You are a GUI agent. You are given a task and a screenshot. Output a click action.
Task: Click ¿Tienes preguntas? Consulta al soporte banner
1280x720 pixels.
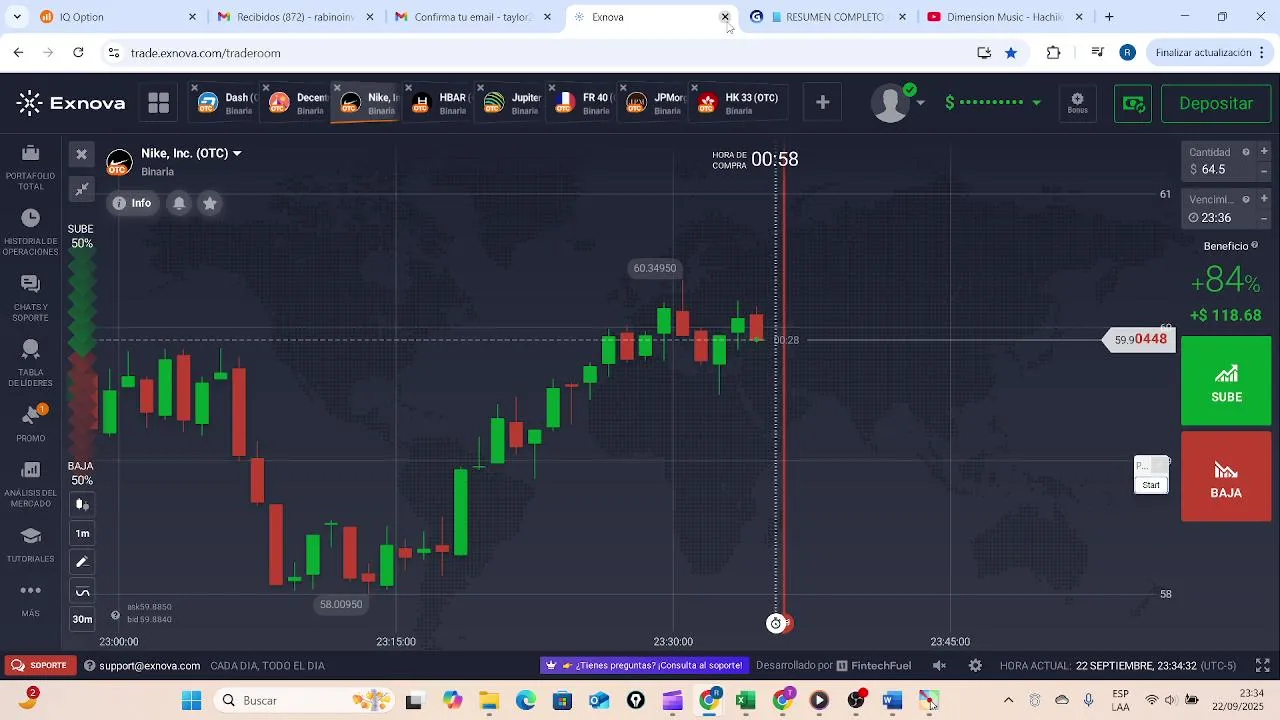tap(644, 665)
